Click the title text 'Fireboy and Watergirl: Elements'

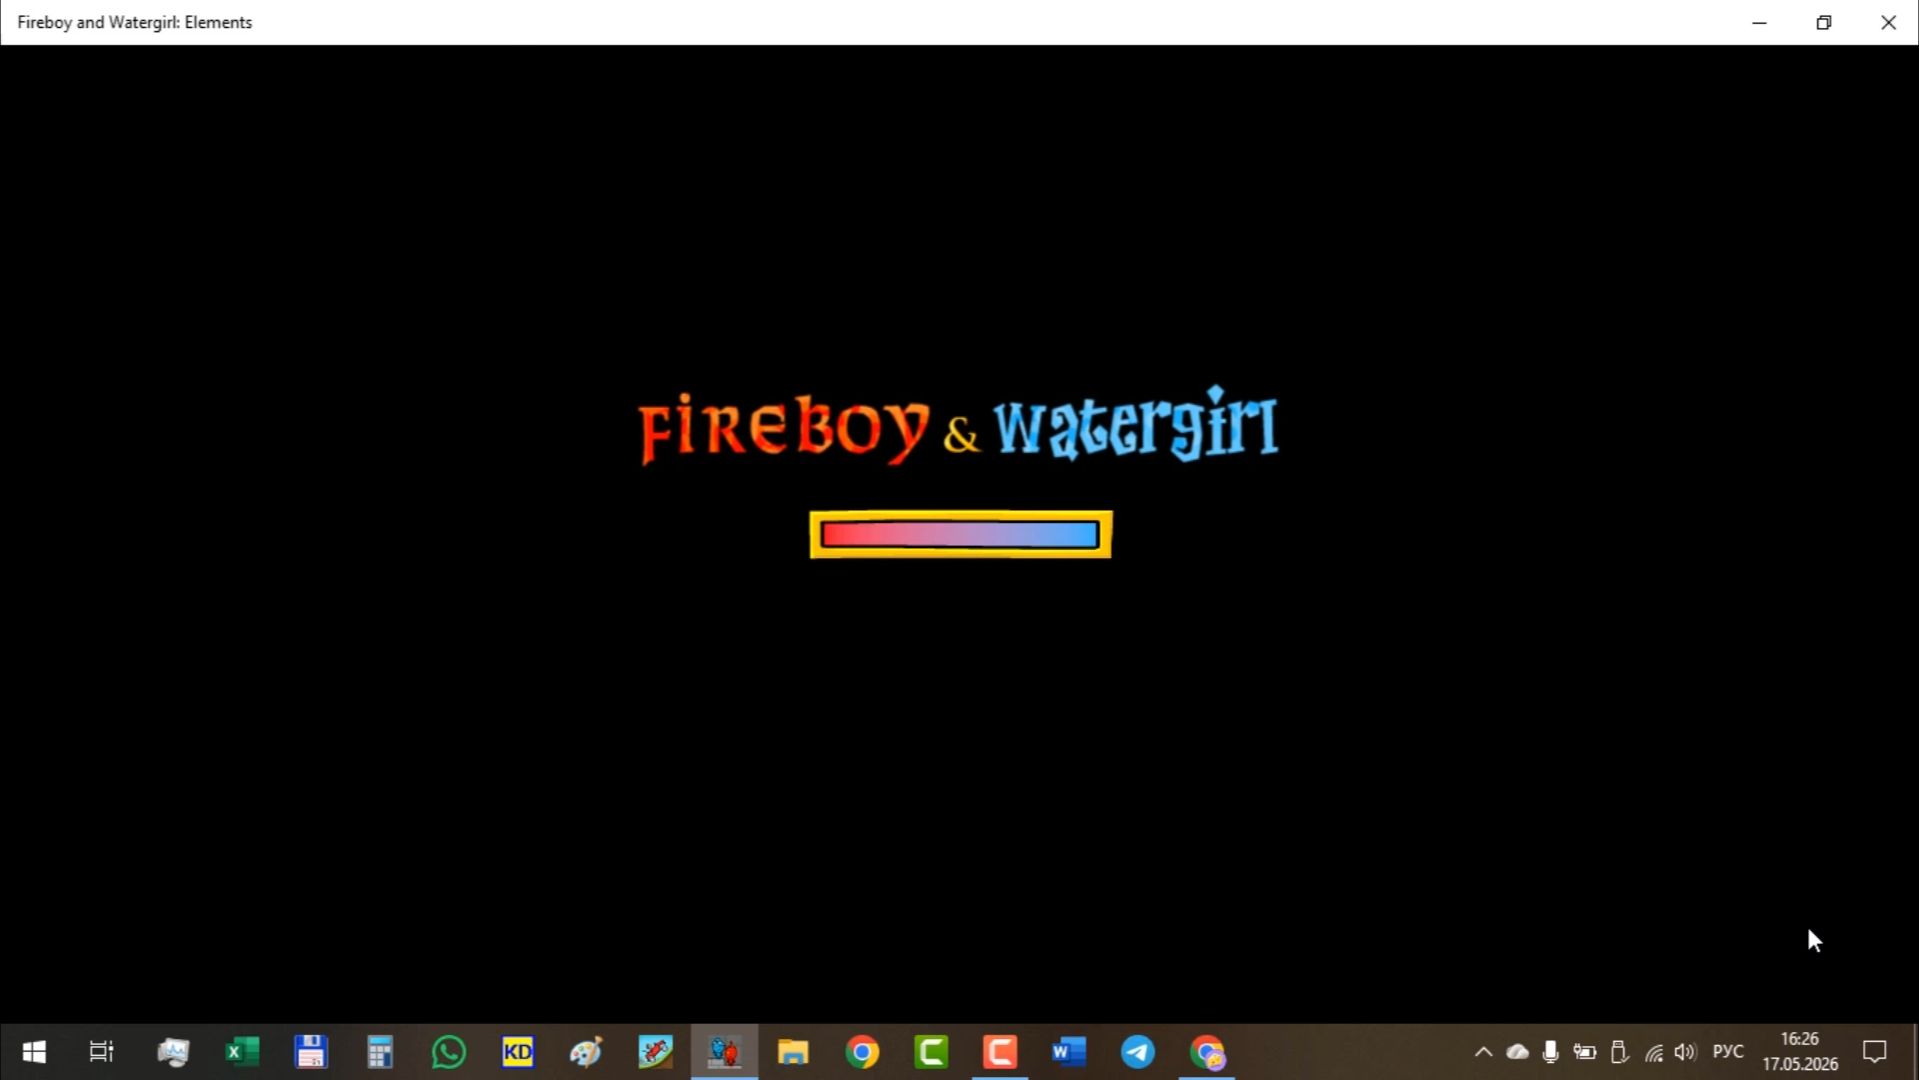(135, 22)
